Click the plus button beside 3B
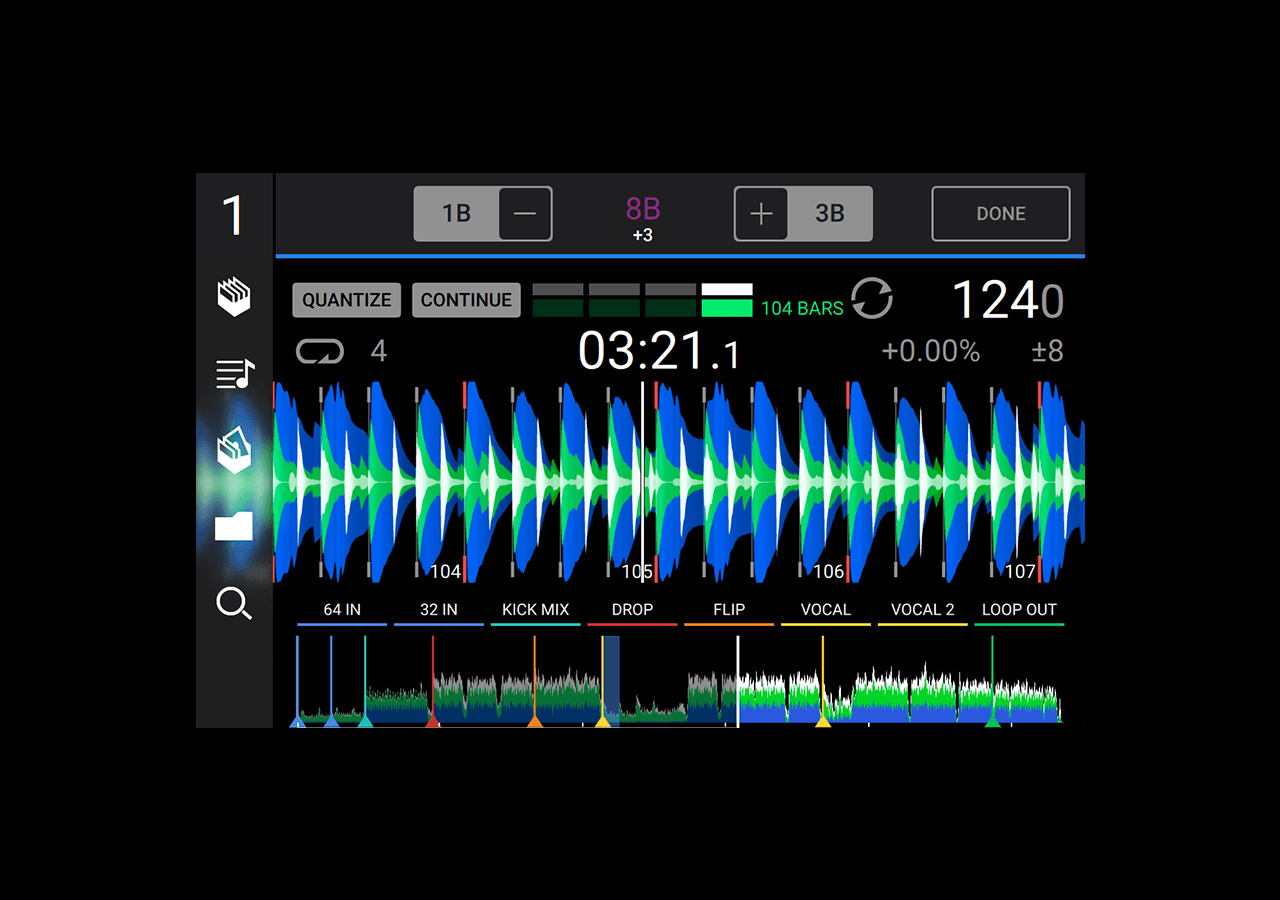The height and width of the screenshot is (900, 1280). tap(761, 214)
